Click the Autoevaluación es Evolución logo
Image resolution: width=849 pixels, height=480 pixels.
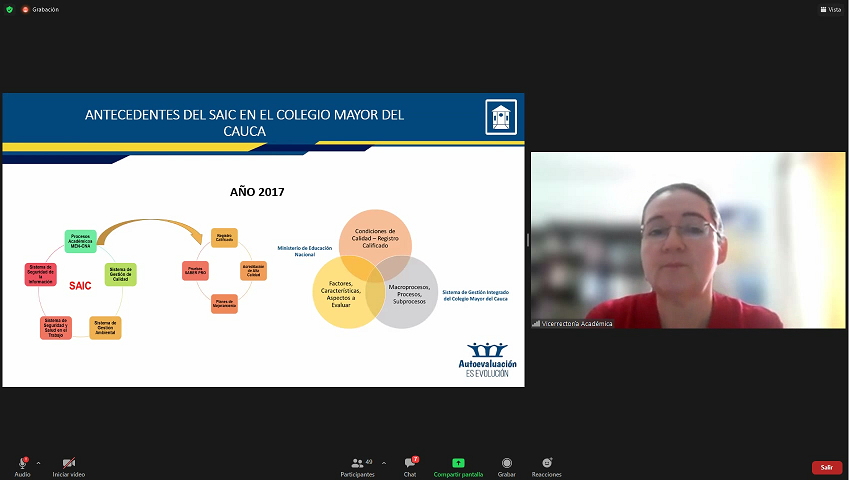click(x=487, y=359)
